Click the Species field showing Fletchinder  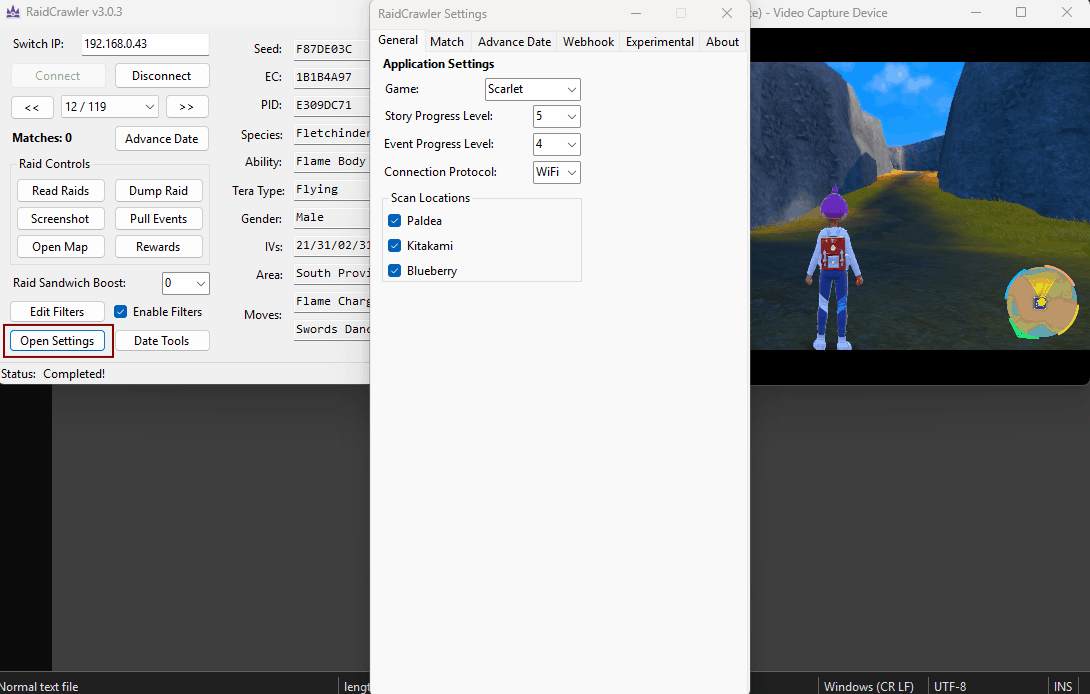(x=332, y=134)
